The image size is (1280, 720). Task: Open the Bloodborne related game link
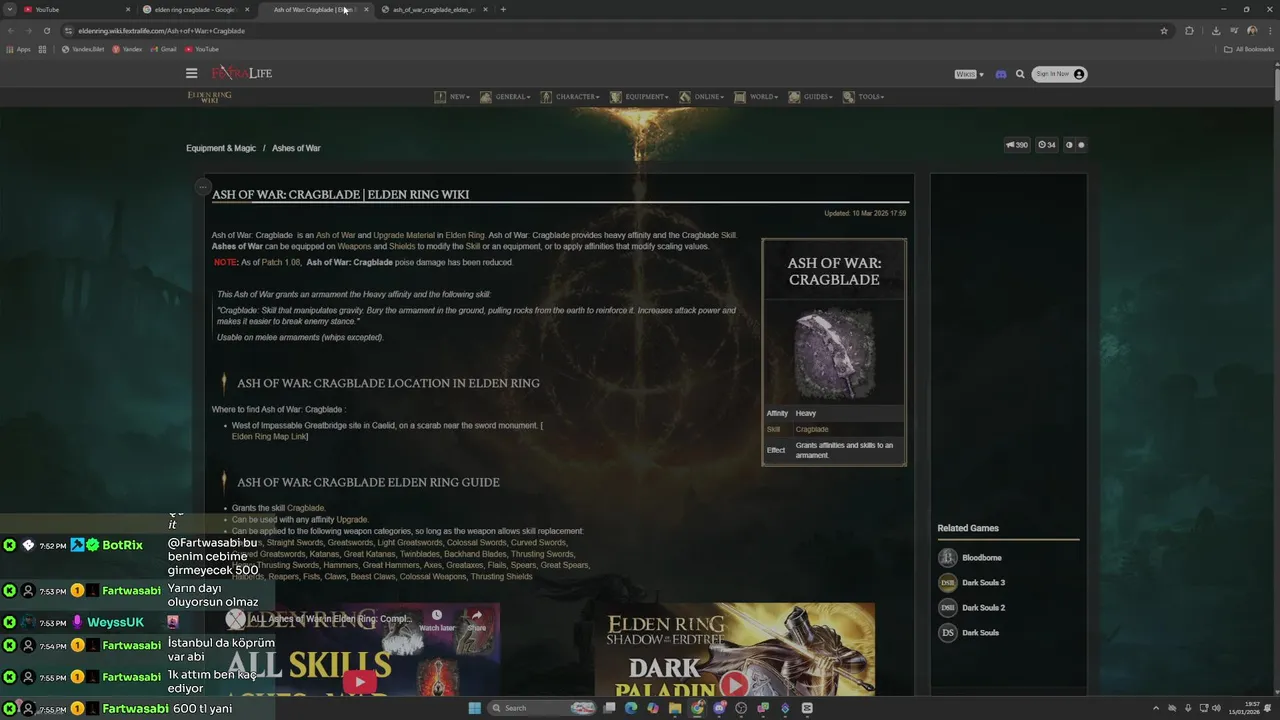click(x=981, y=558)
